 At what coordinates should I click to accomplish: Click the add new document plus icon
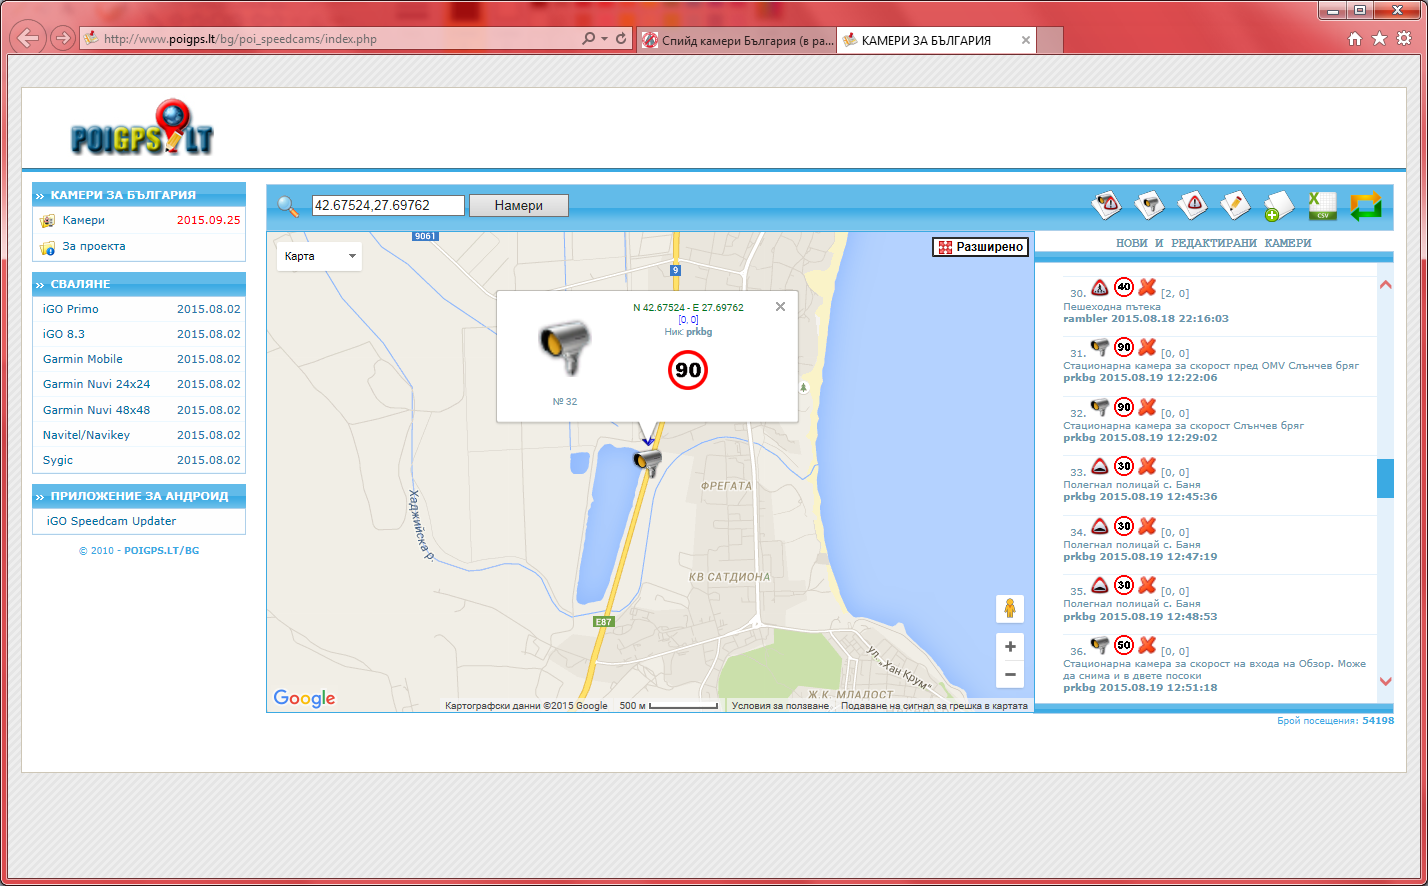click(x=1278, y=206)
